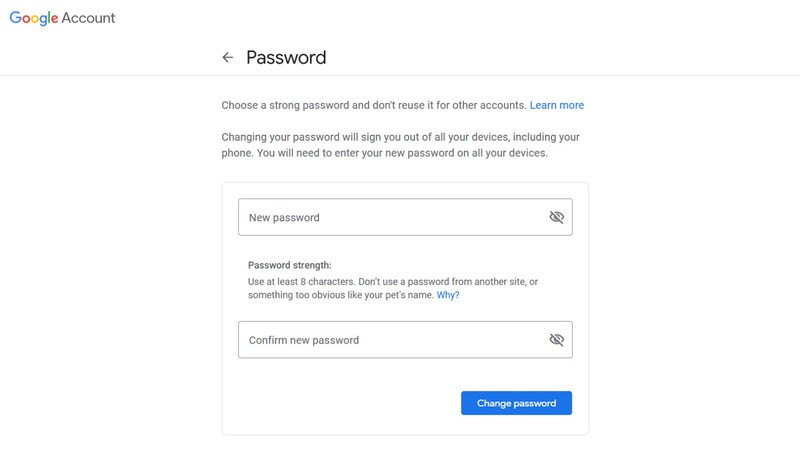
Task: Click the Choose a strong password sentence
Action: 373,105
